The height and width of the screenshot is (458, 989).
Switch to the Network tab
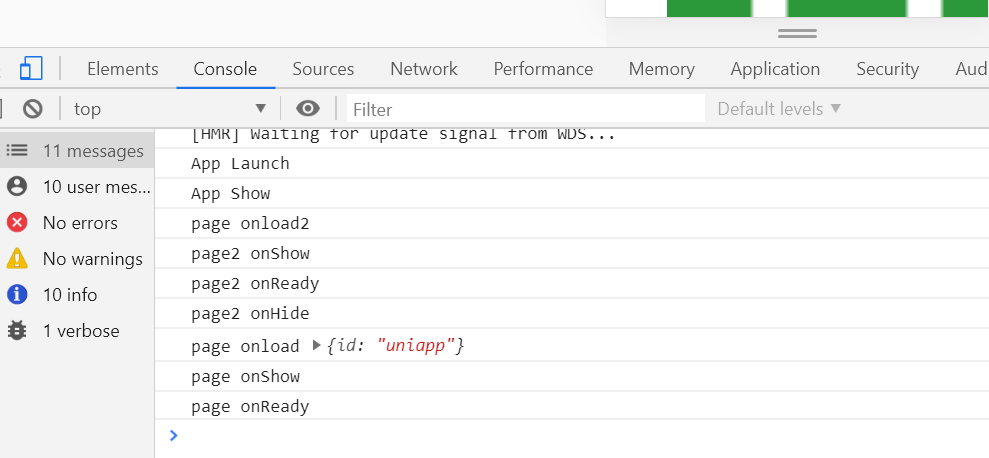[x=424, y=69]
